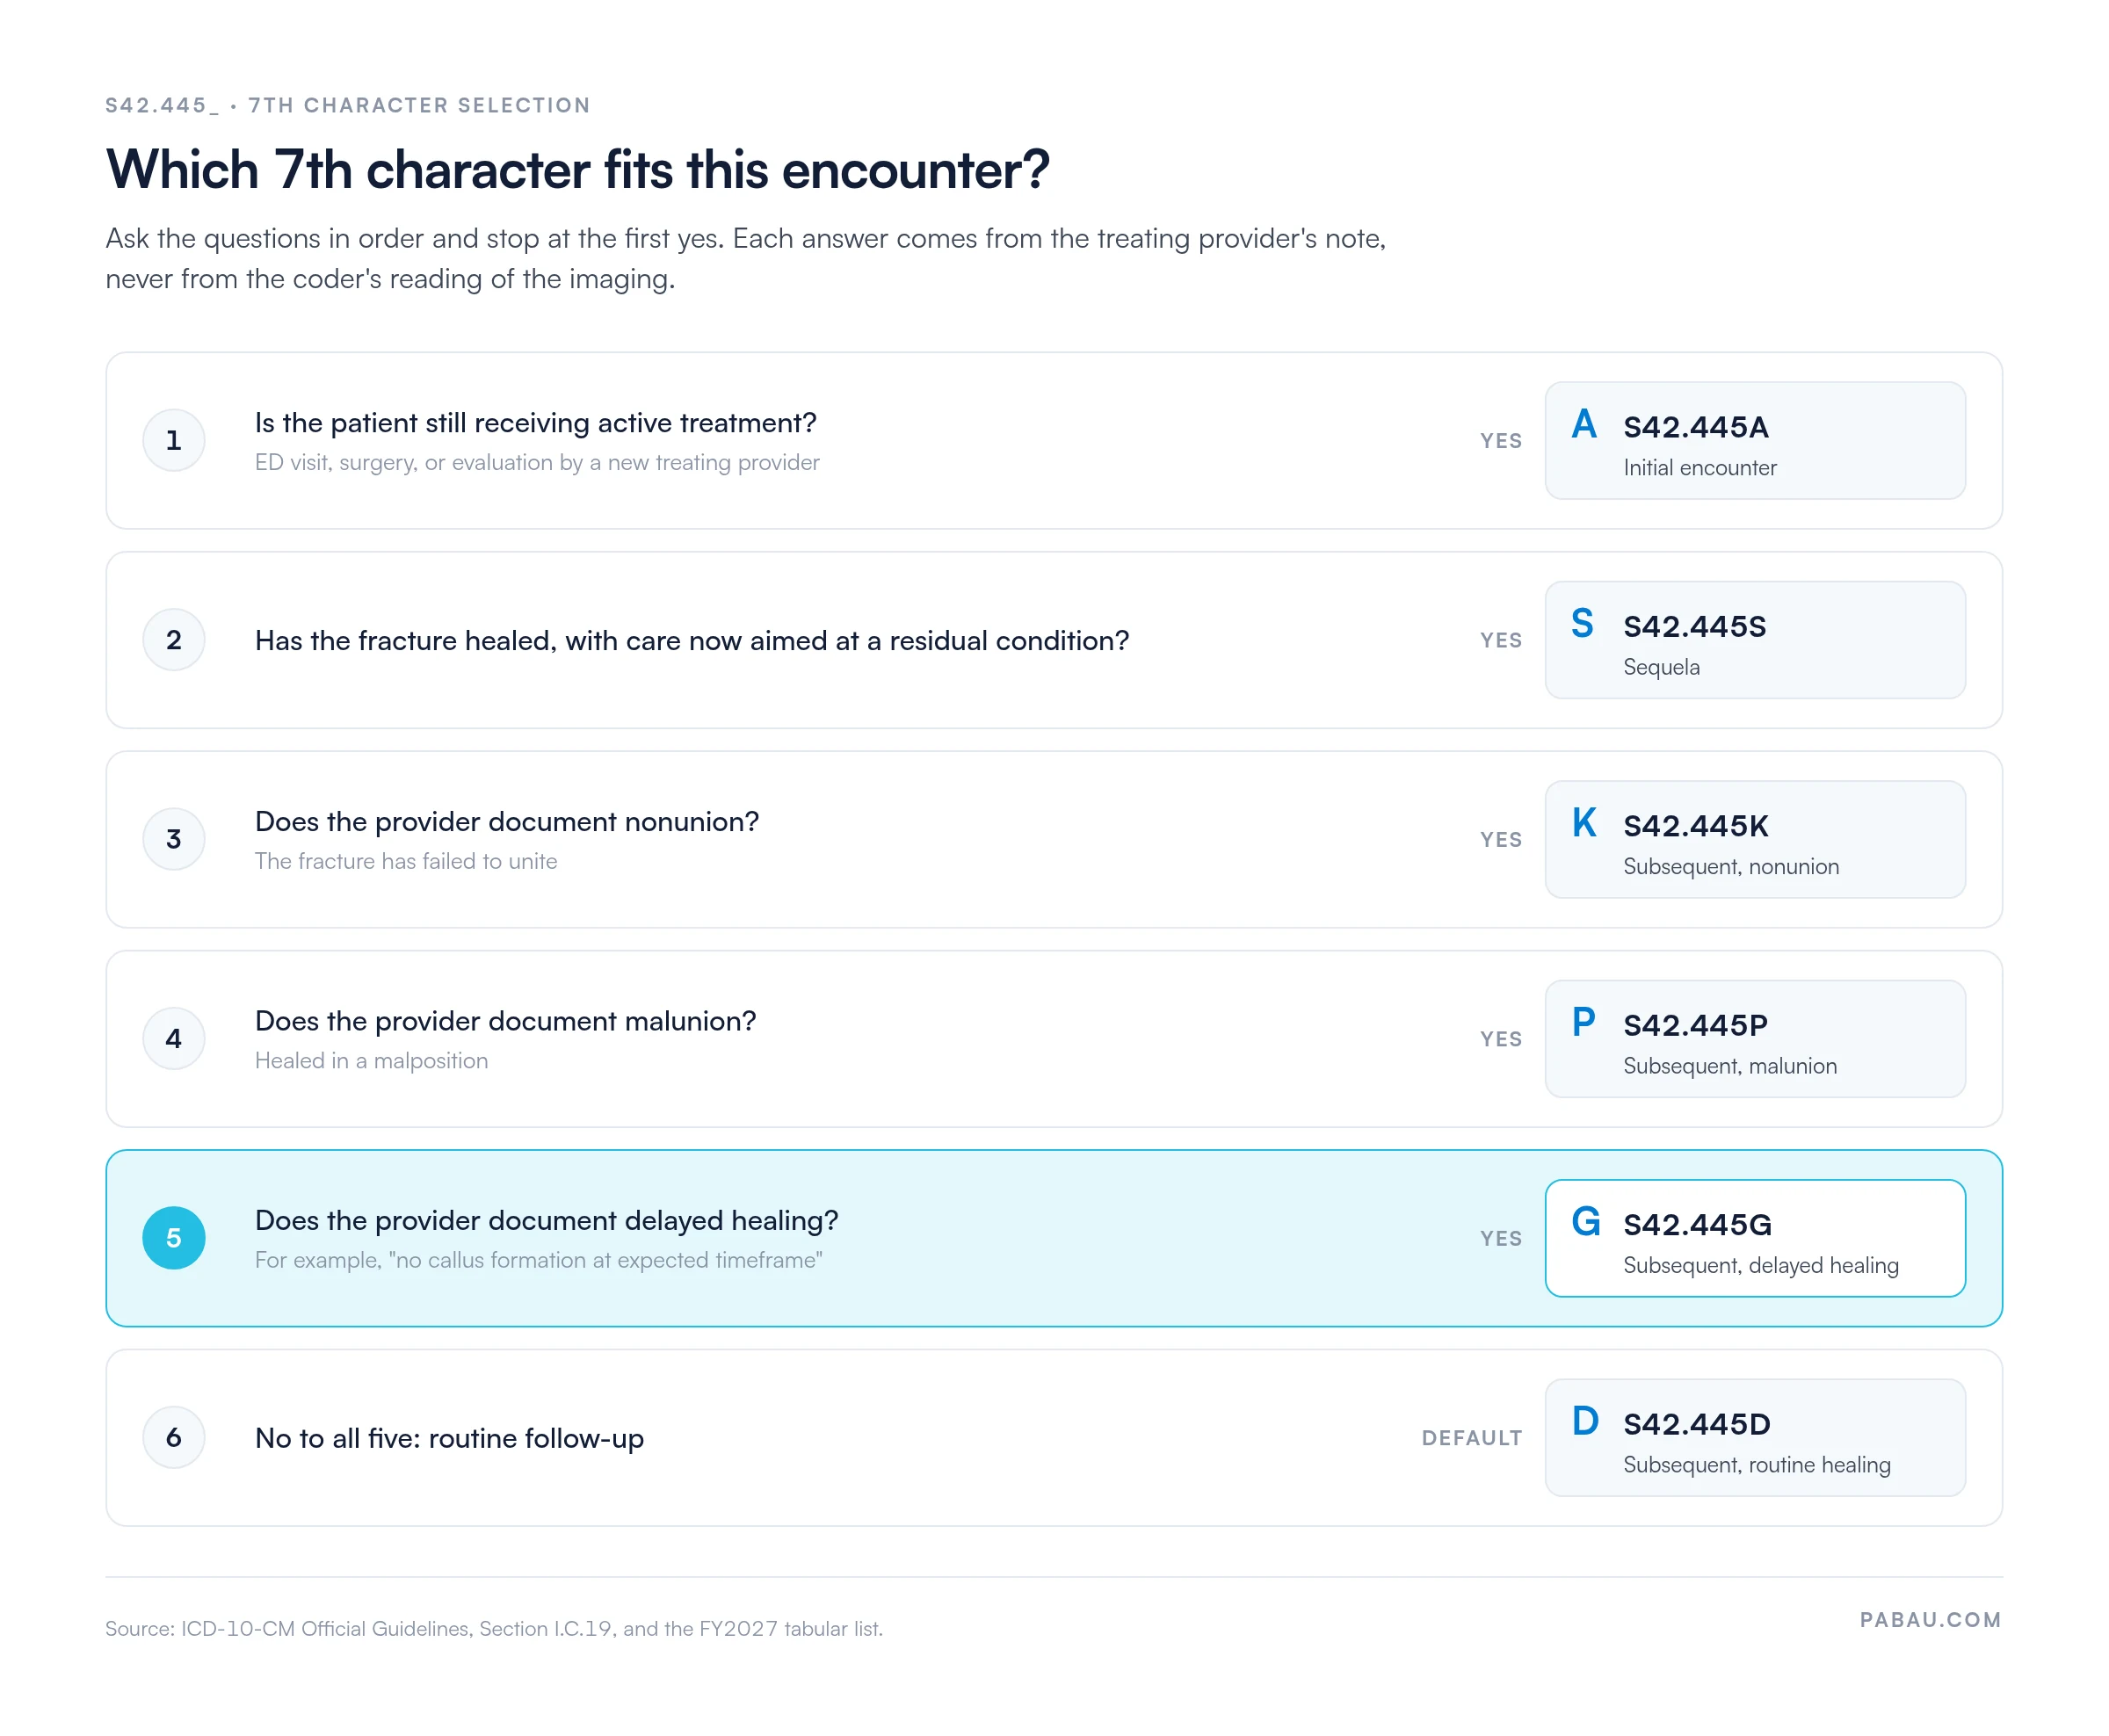Click the blue letter G icon
Viewport: 2109px width, 1736px height.
[x=1586, y=1221]
